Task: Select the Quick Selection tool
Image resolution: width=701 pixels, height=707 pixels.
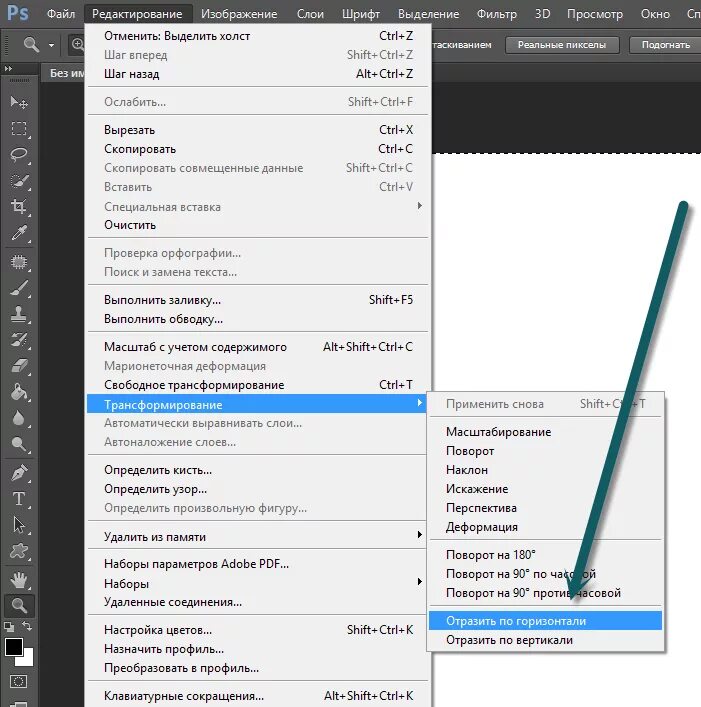Action: click(18, 181)
